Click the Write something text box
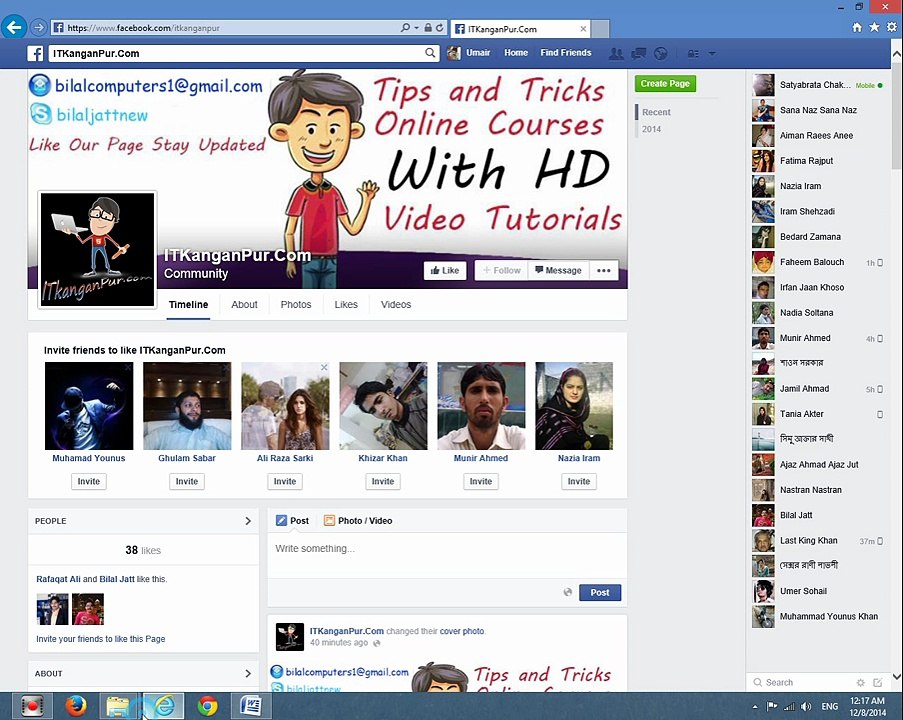The height and width of the screenshot is (720, 903). click(447, 555)
